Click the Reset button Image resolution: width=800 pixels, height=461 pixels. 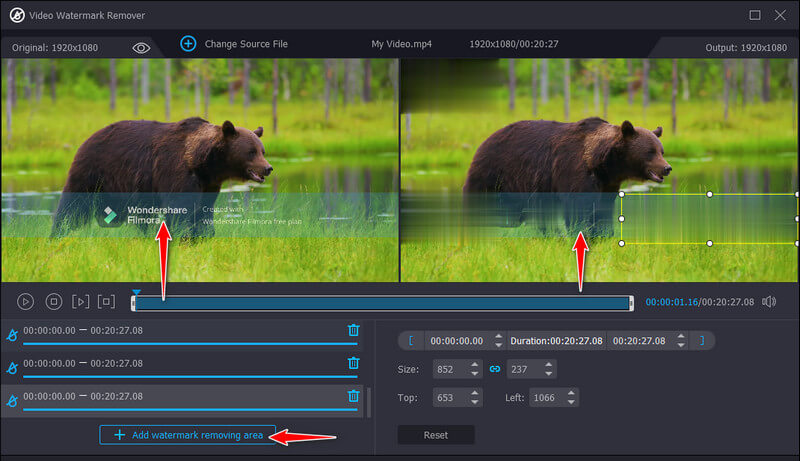coord(435,435)
